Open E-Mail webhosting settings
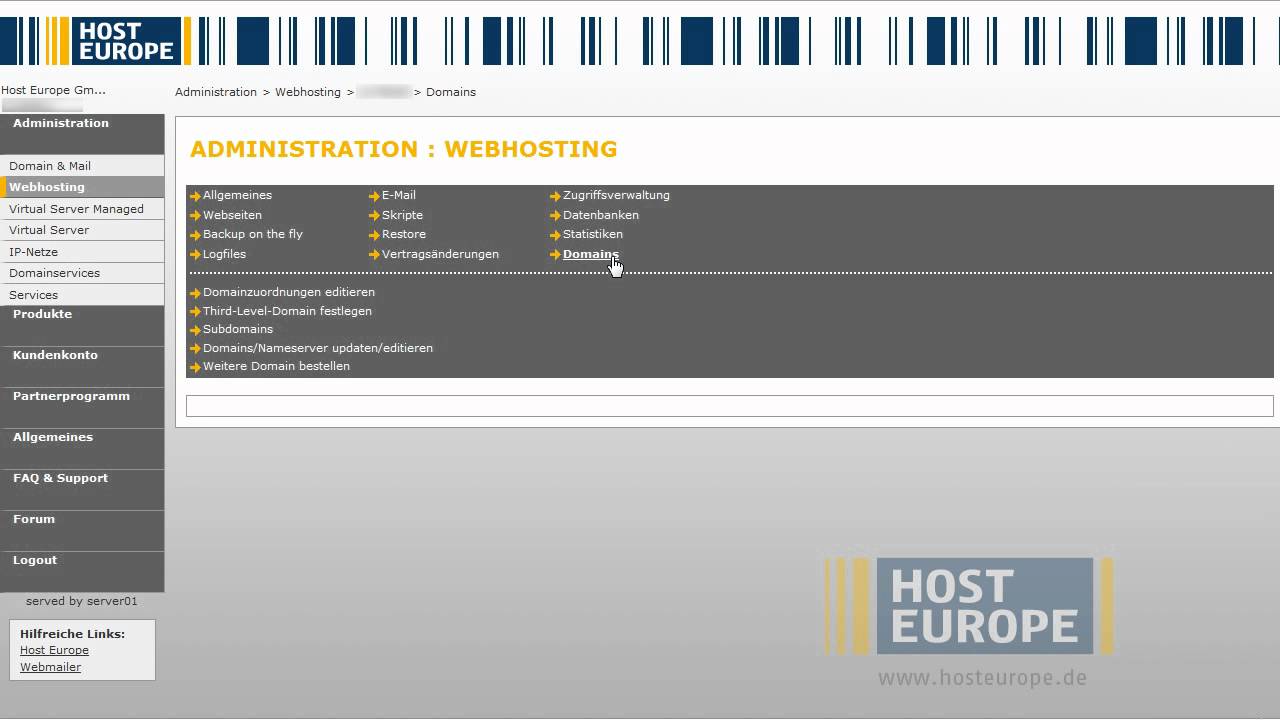The height and width of the screenshot is (720, 1280). pyautogui.click(x=399, y=195)
